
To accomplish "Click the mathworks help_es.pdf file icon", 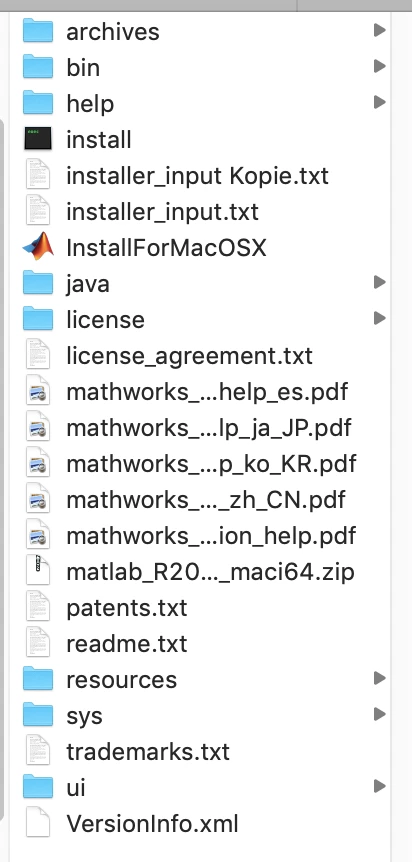I will [x=38, y=391].
